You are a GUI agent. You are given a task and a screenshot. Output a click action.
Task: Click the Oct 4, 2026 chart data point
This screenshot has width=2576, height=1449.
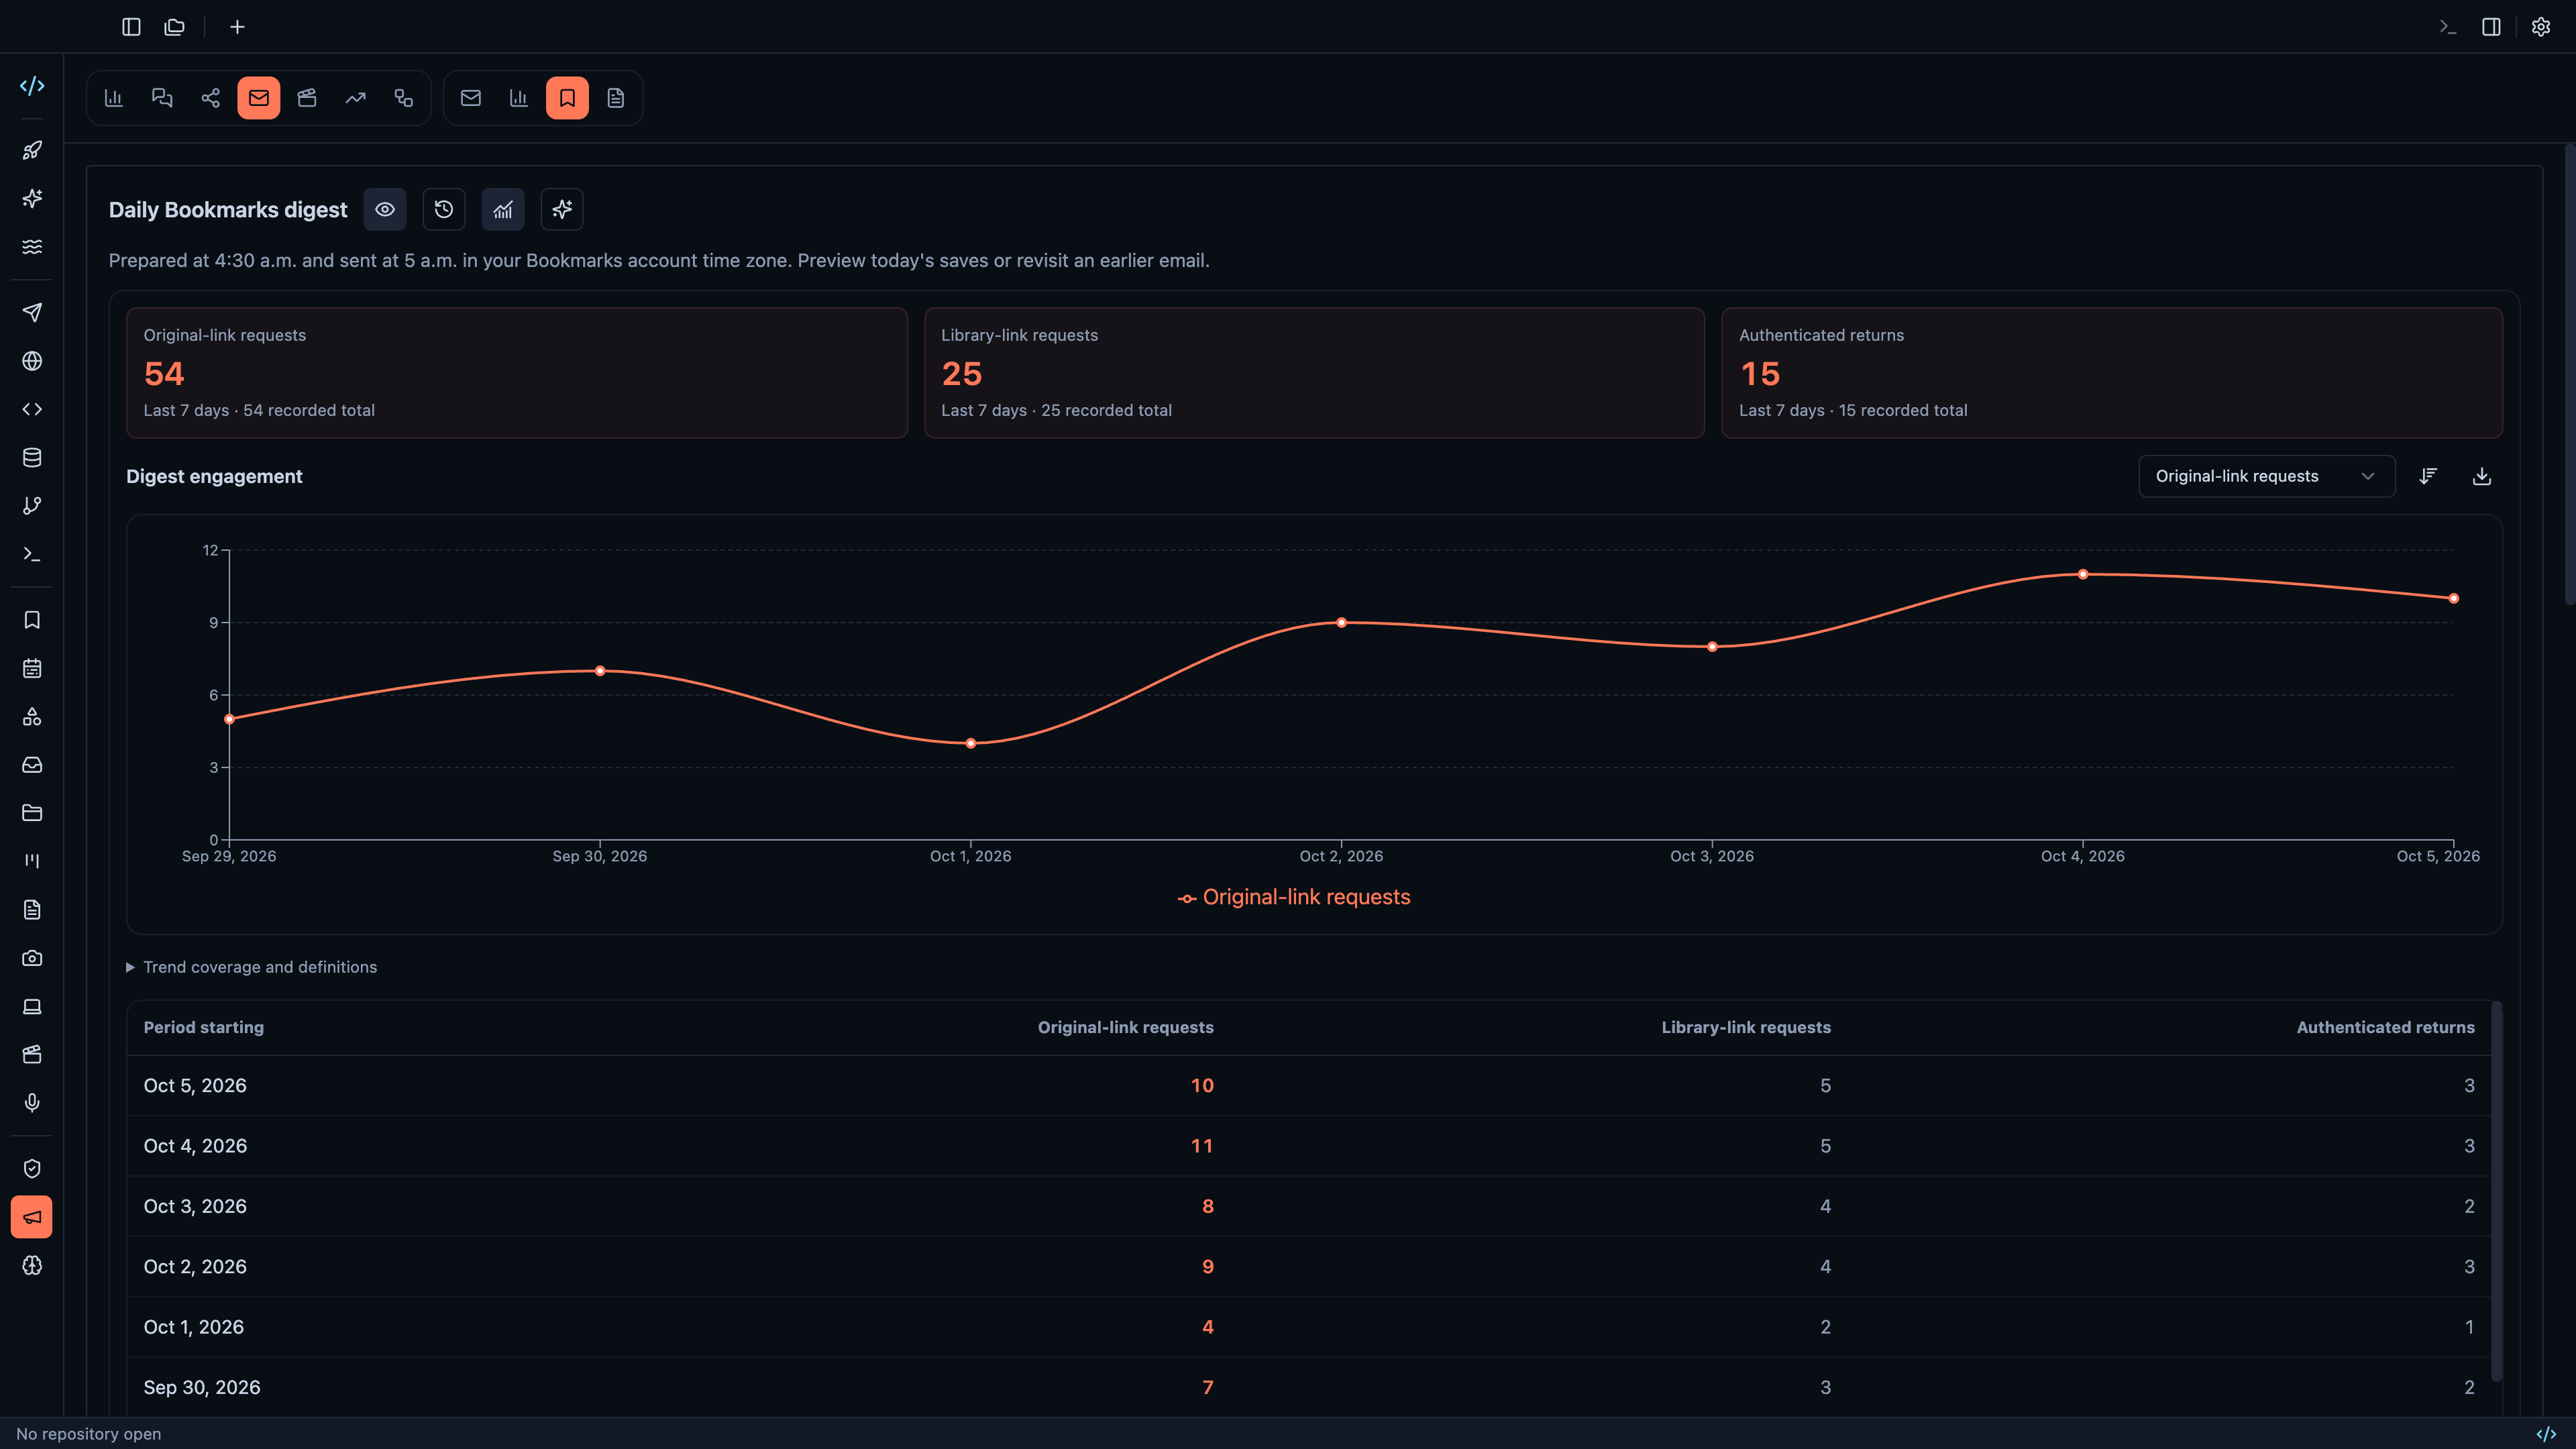click(2083, 574)
